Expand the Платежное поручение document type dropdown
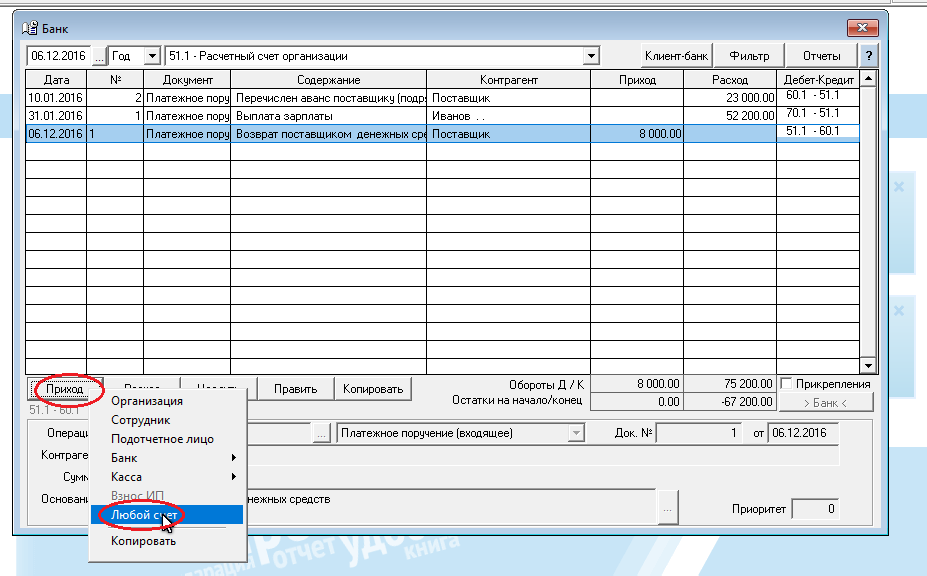The width and height of the screenshot is (927, 576). pyautogui.click(x=576, y=434)
